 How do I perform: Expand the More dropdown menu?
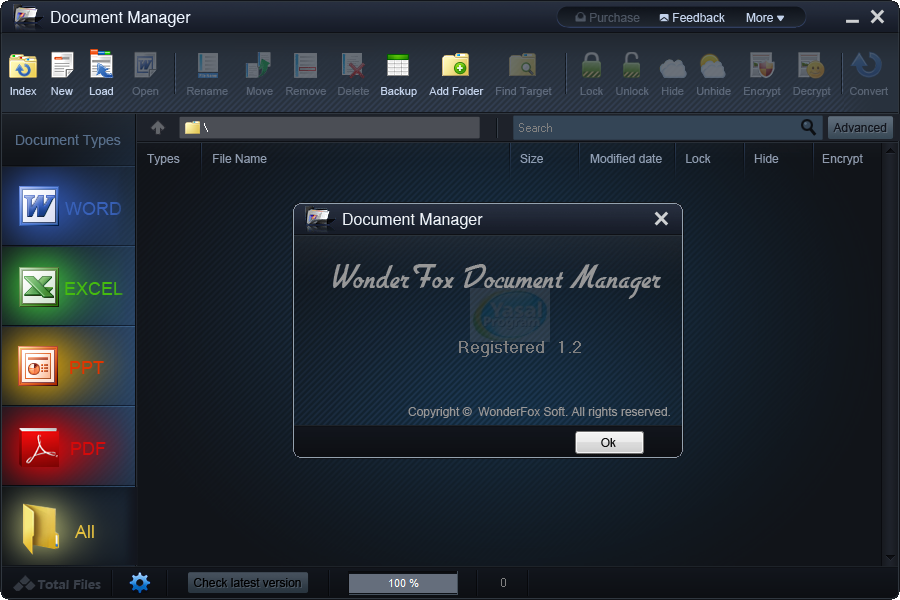tap(764, 18)
